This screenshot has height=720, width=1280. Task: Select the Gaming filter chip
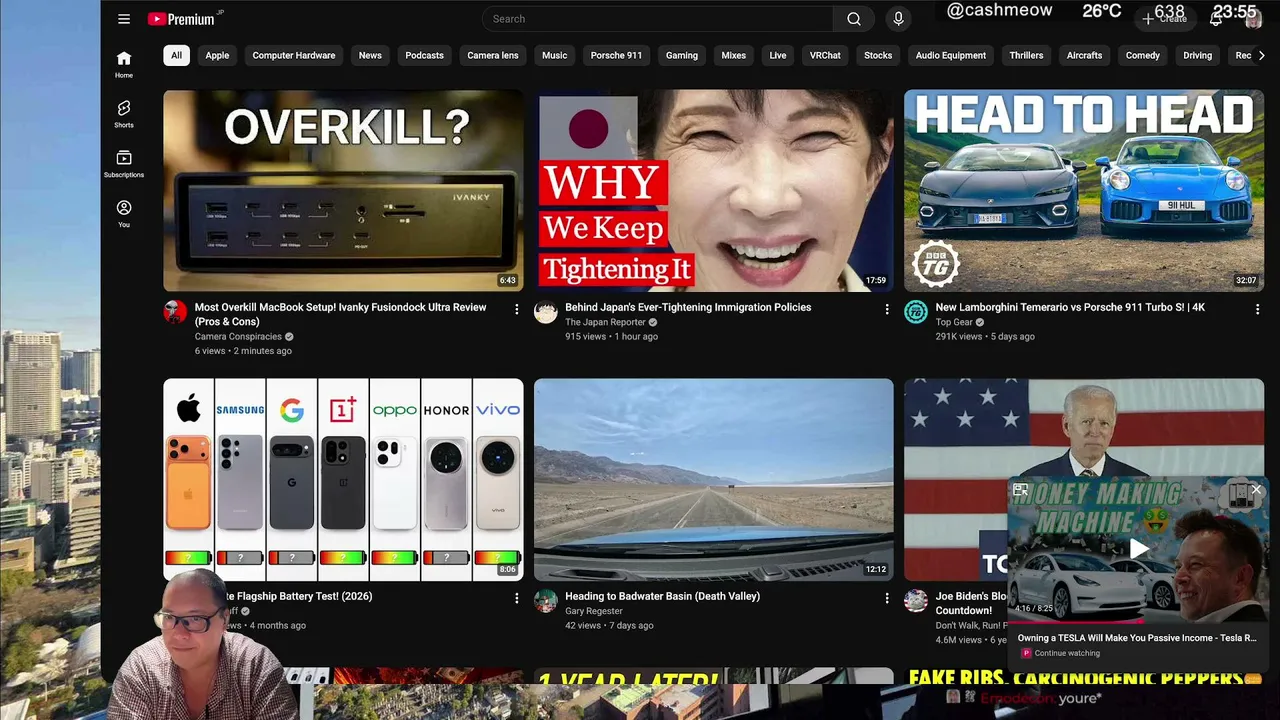(x=682, y=56)
